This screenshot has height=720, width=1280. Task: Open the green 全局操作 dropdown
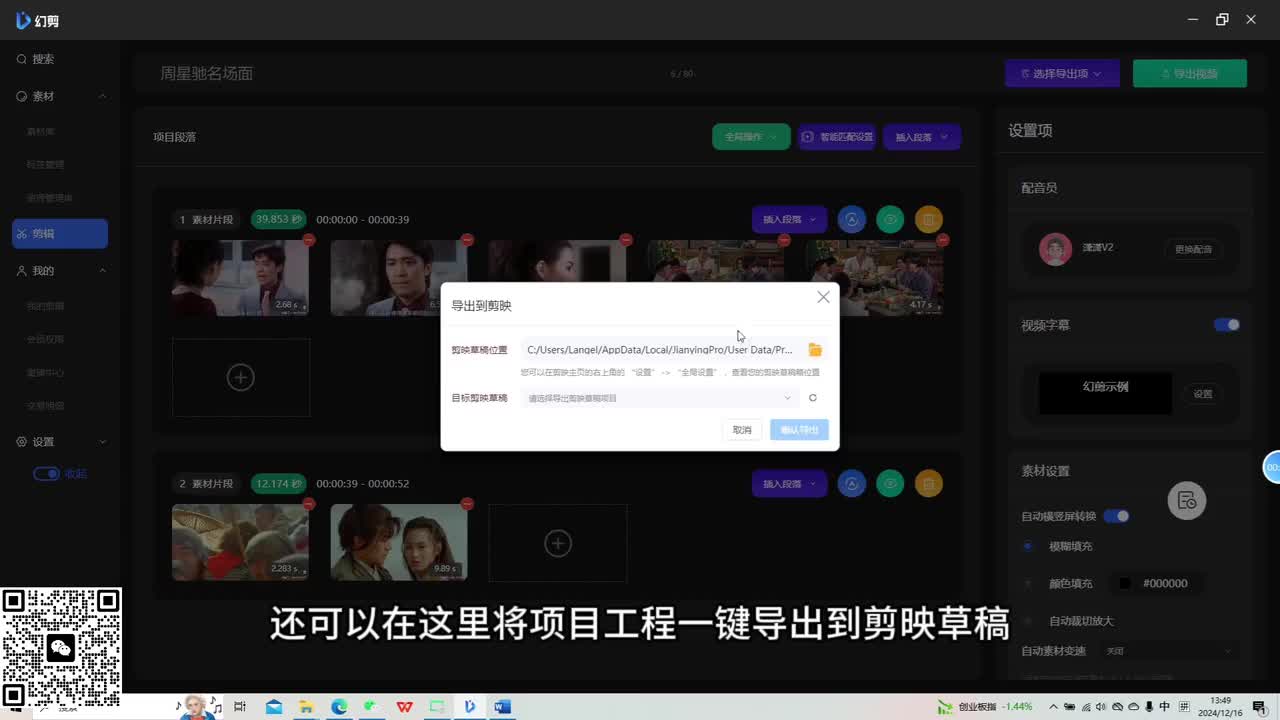(751, 137)
